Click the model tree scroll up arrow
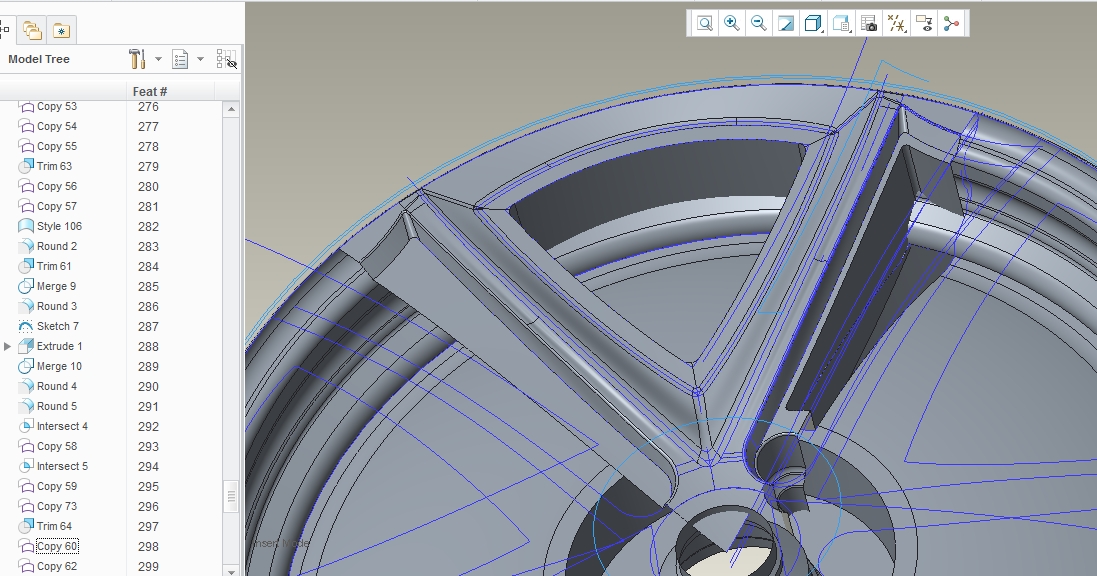Screen dimensions: 1097x576 pyautogui.click(x=231, y=109)
